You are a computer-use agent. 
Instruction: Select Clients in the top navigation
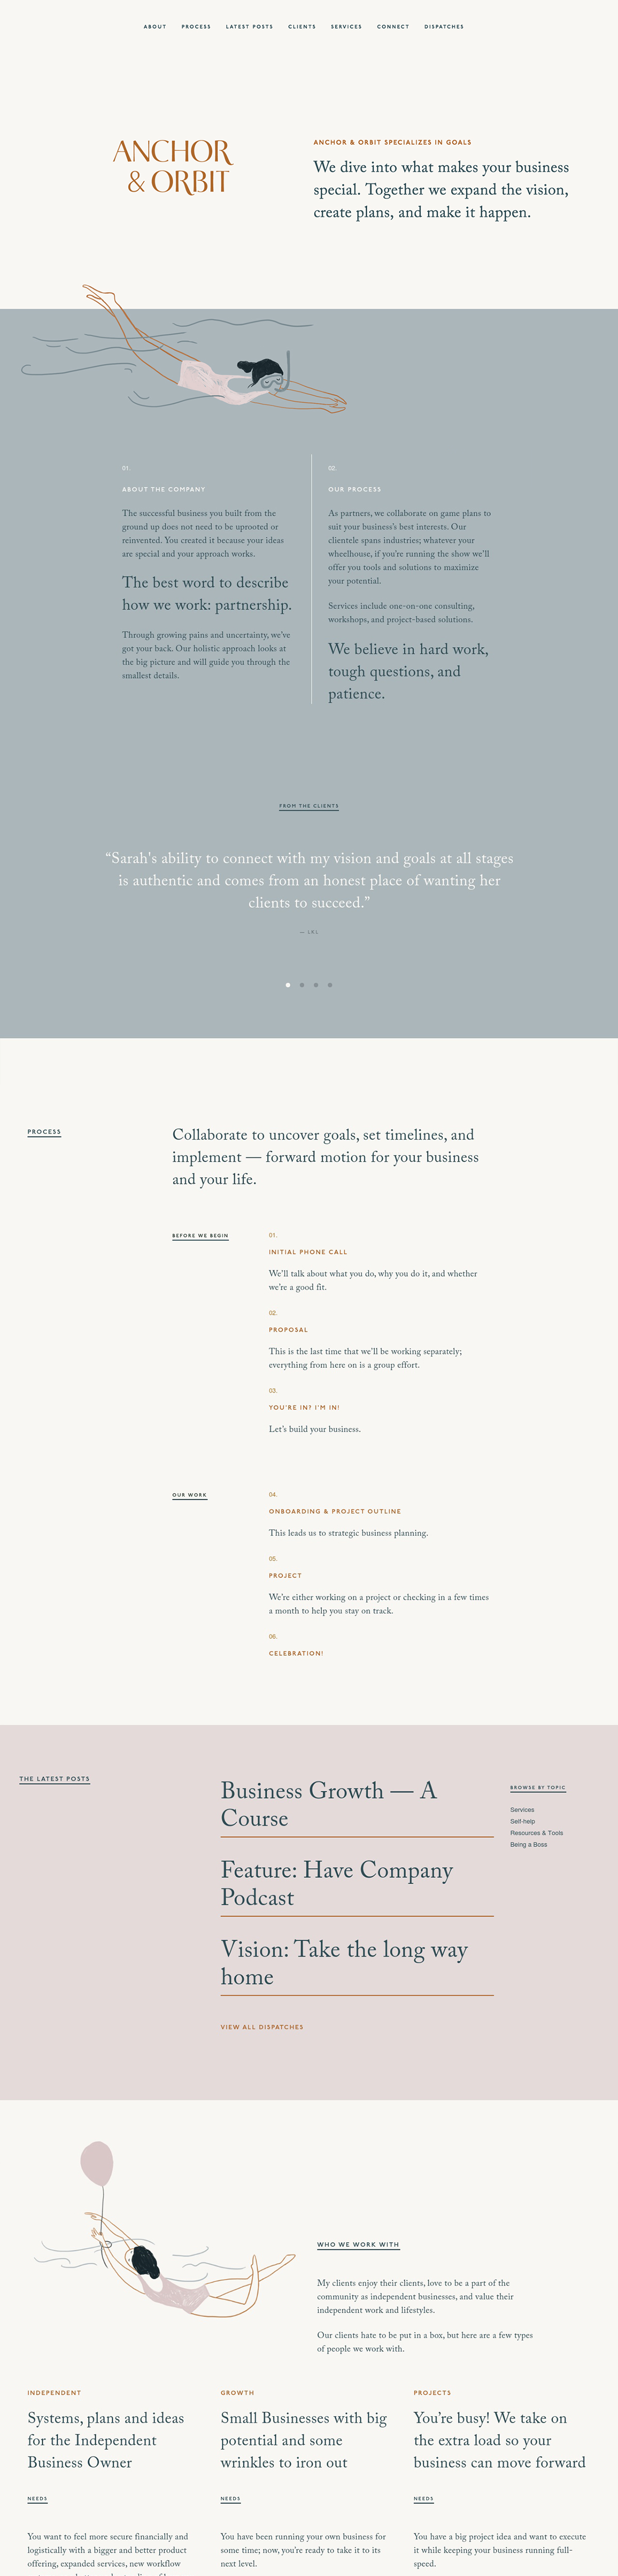coord(302,27)
